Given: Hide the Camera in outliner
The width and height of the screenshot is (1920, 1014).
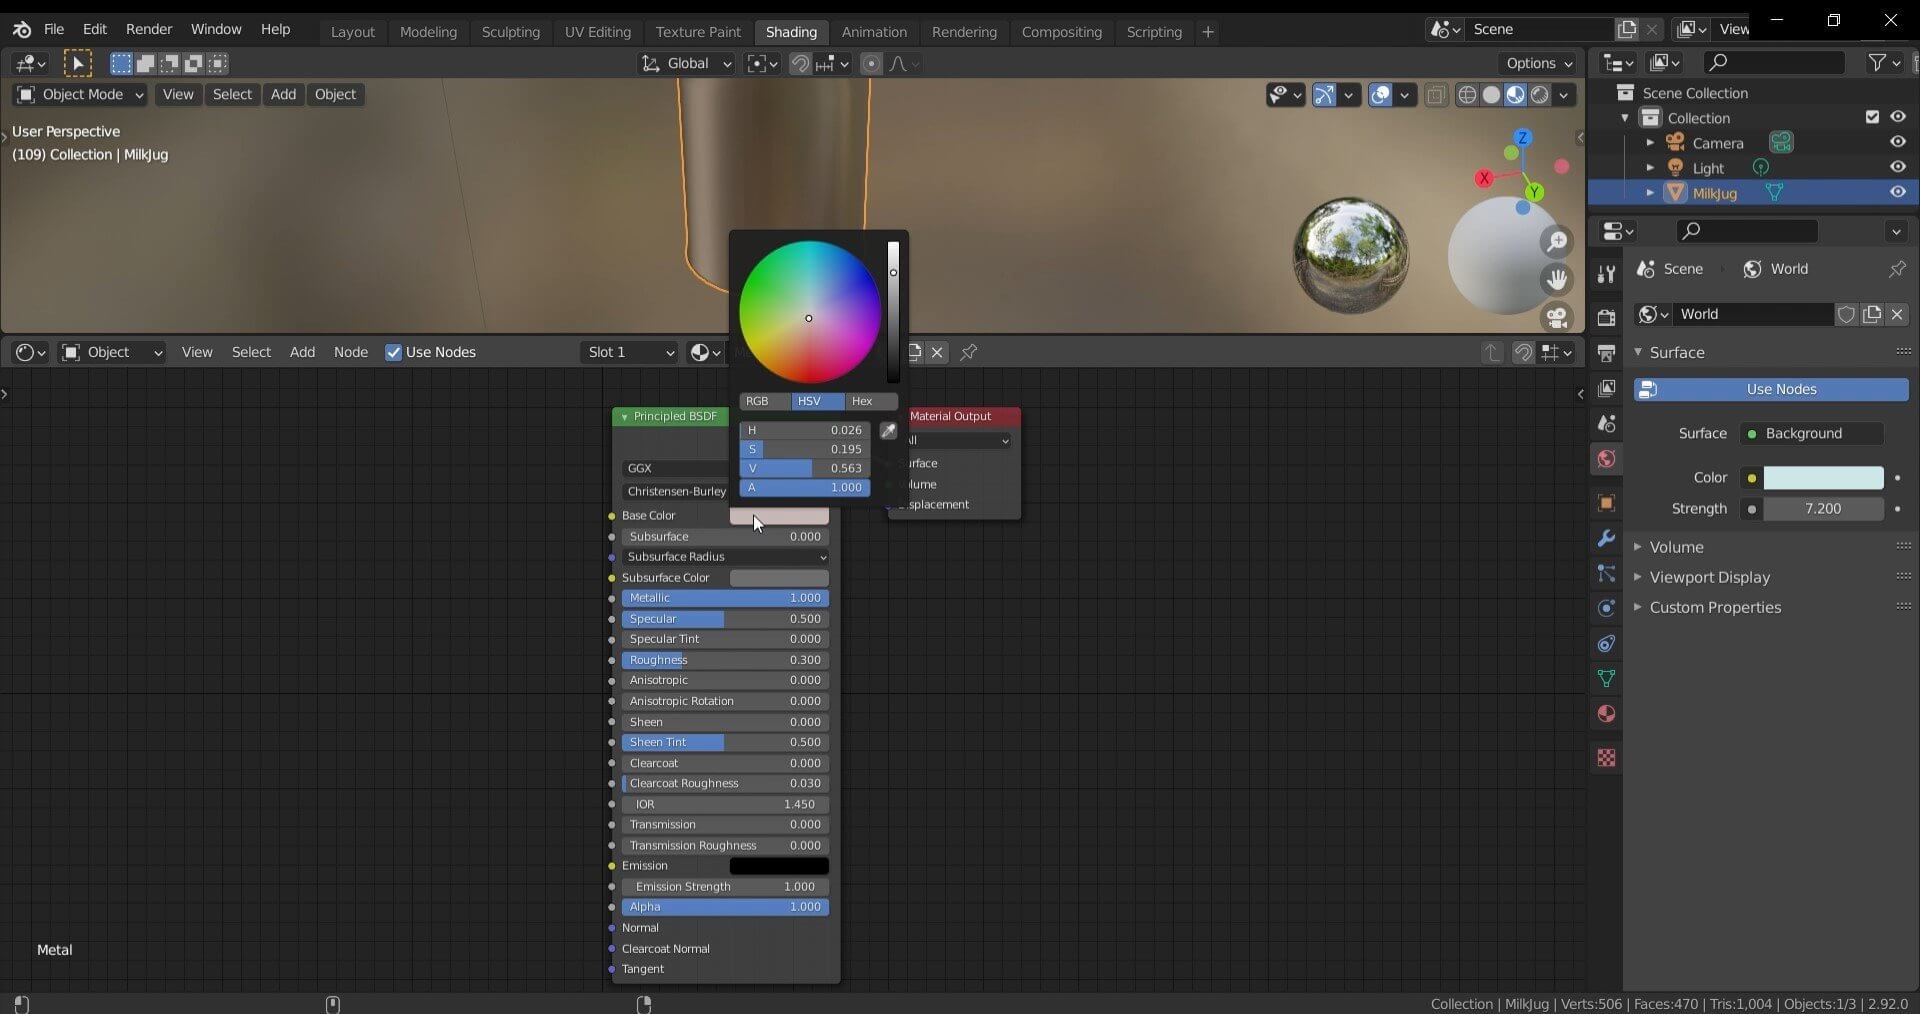Looking at the screenshot, I should click(x=1897, y=142).
